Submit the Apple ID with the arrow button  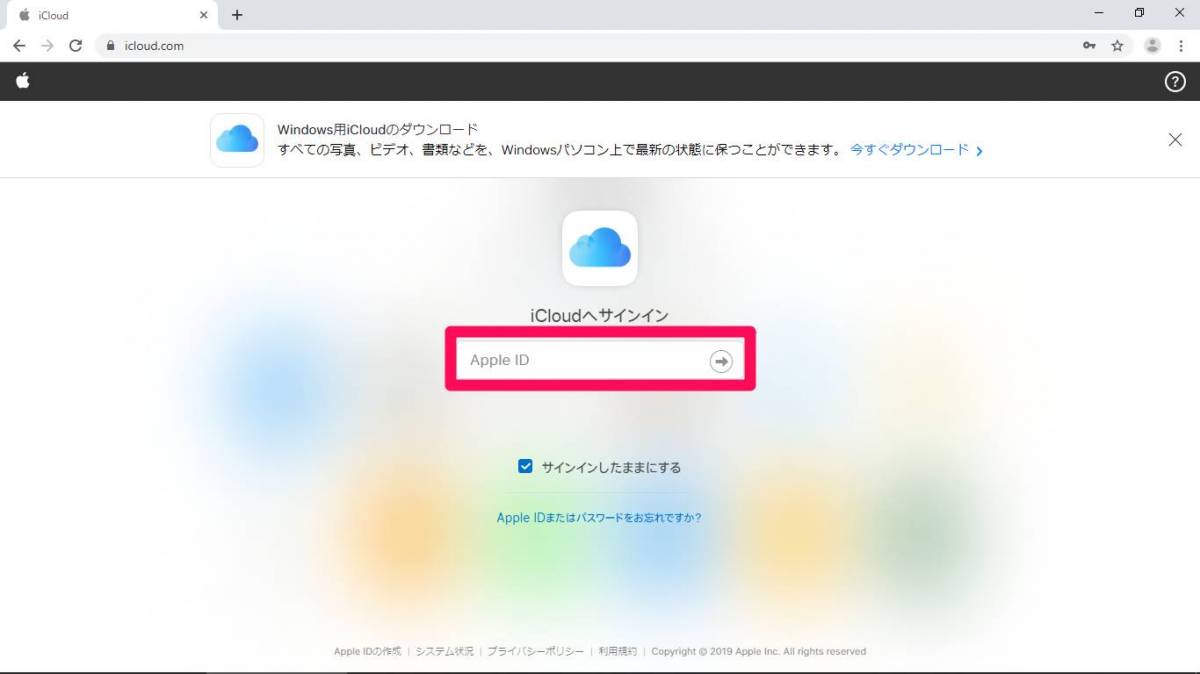click(721, 360)
